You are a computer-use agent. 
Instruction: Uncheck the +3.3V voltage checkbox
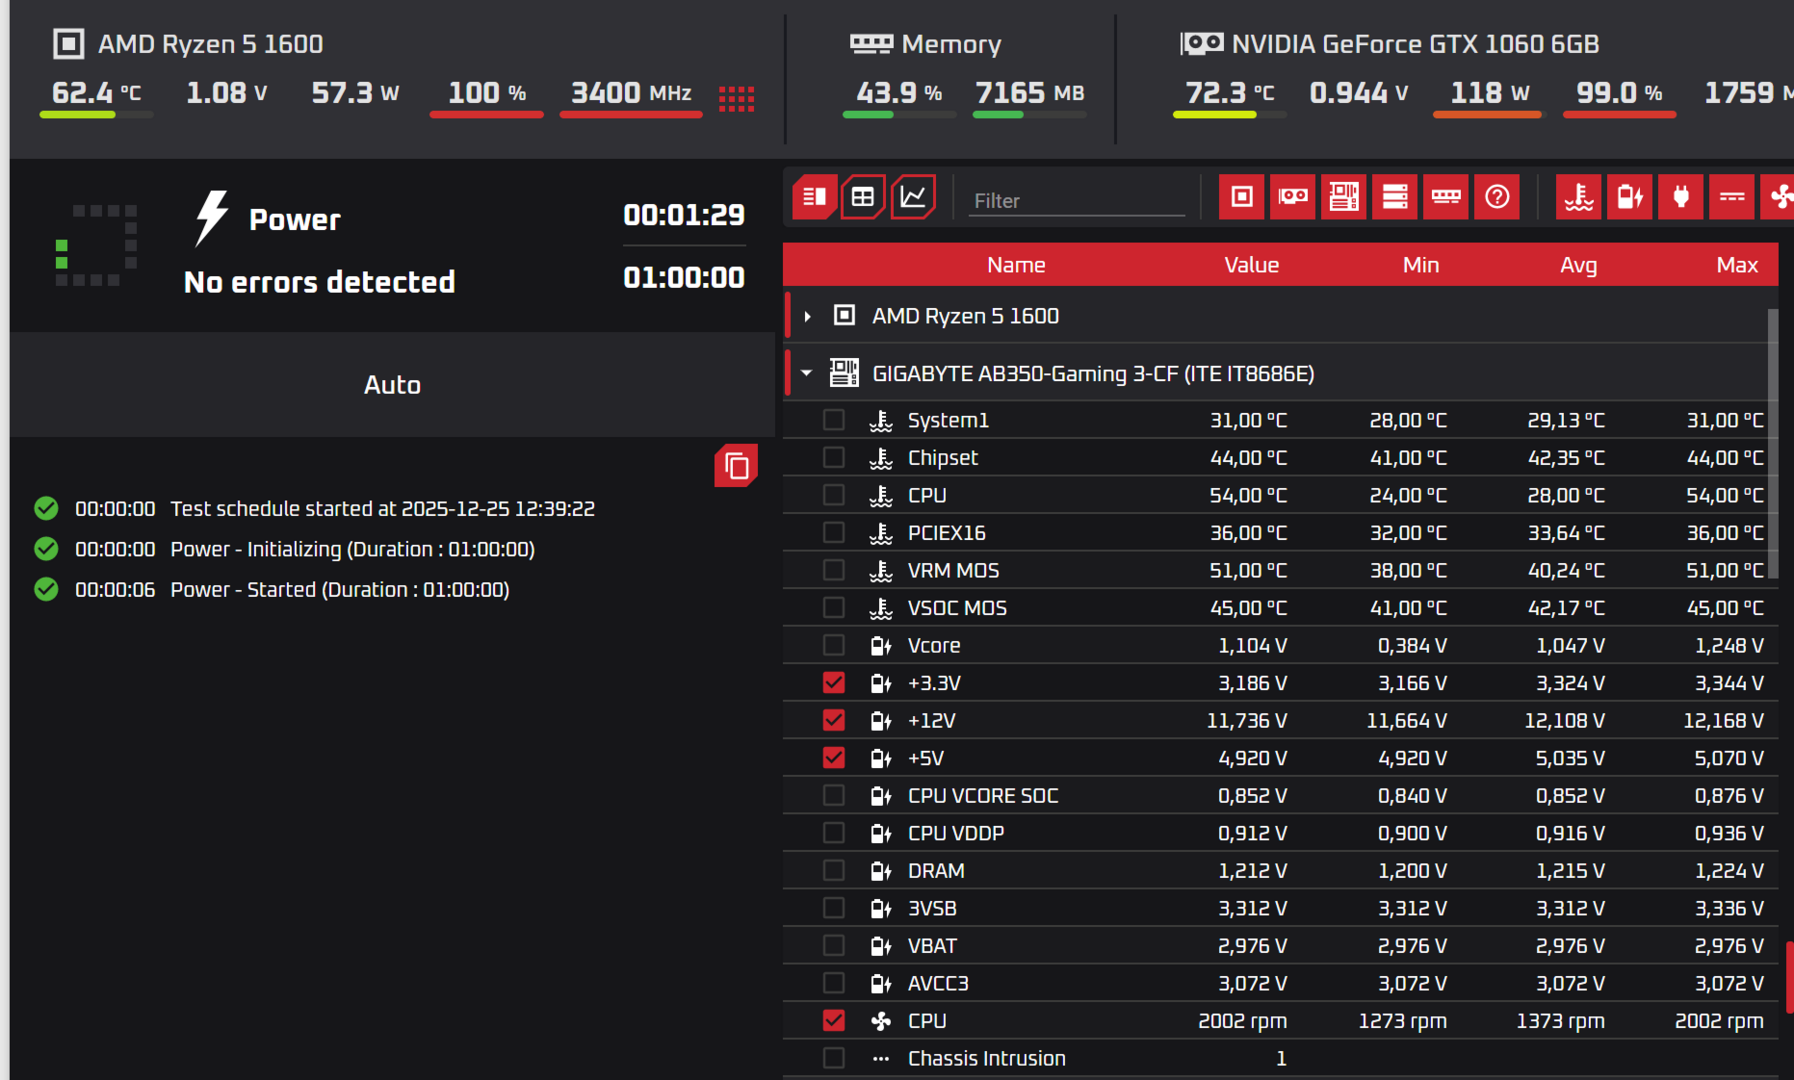(833, 683)
